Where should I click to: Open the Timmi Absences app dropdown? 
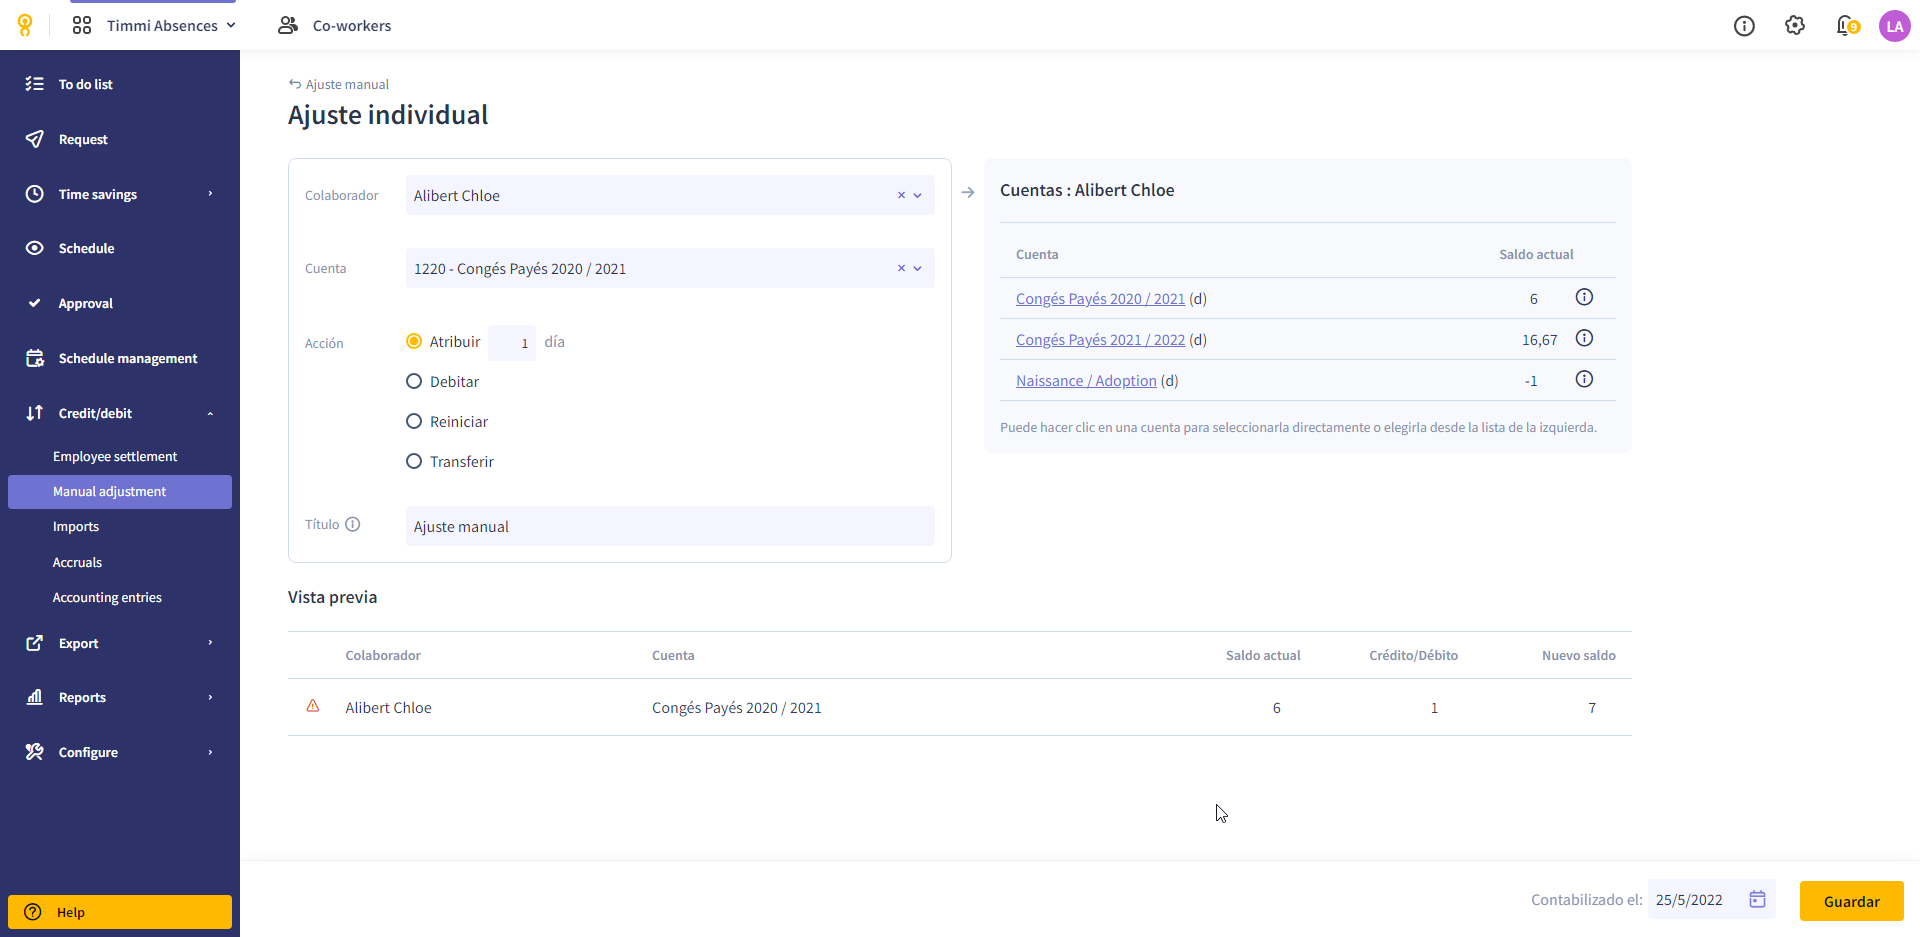pyautogui.click(x=171, y=26)
